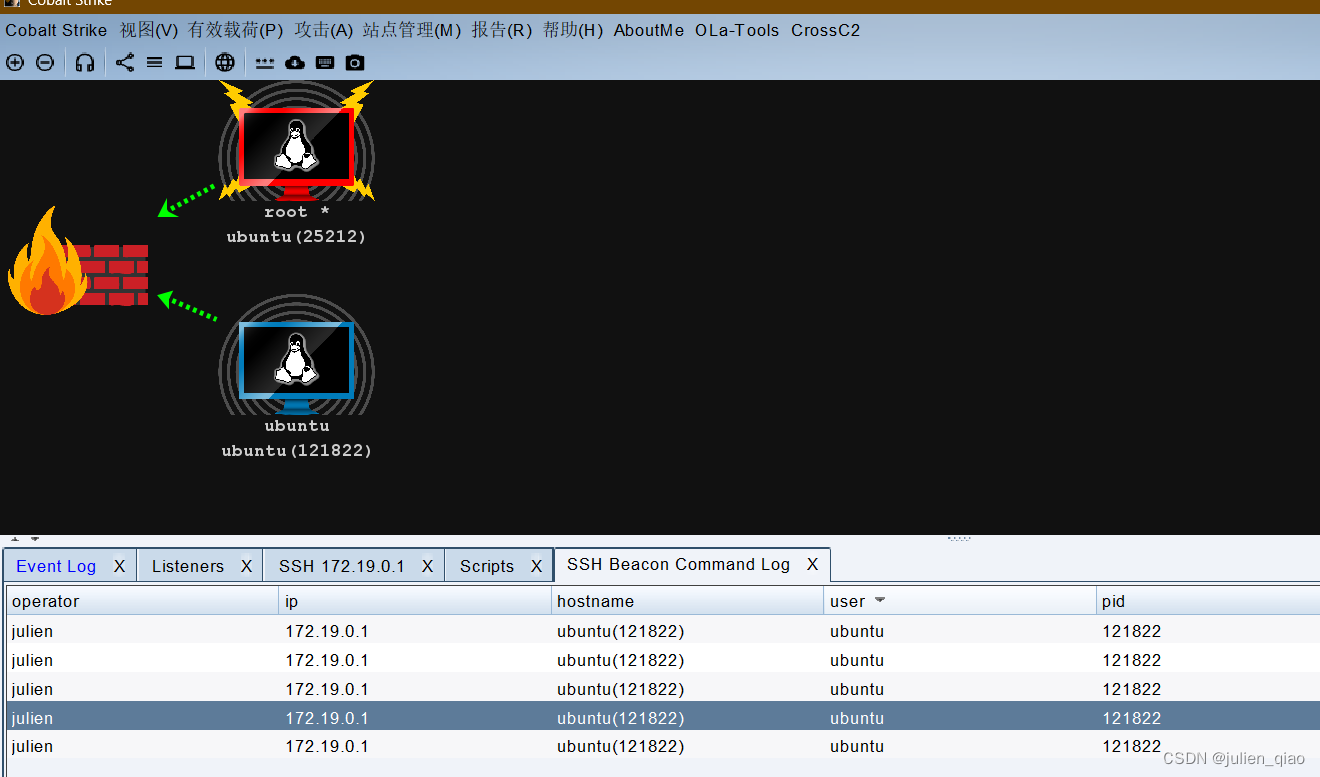Viewport: 1320px width, 777px height.
Task: Switch to the Listeners tab
Action: click(x=188, y=566)
